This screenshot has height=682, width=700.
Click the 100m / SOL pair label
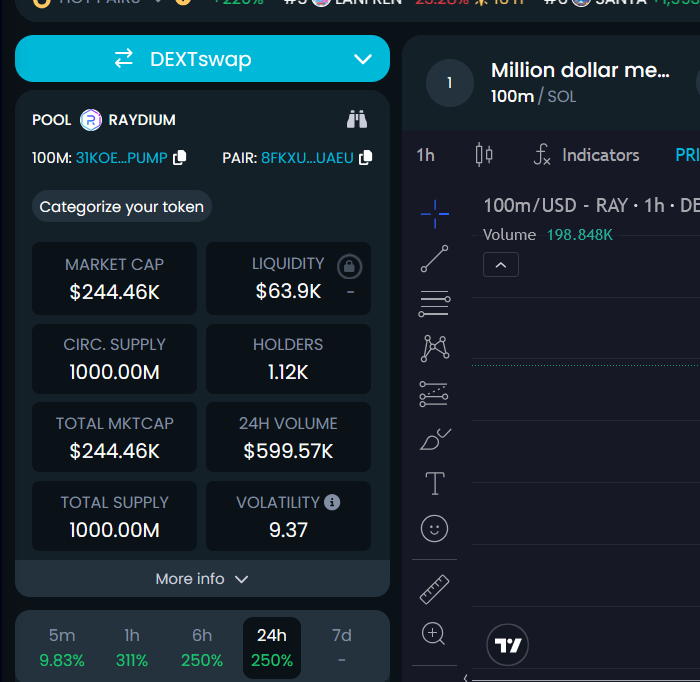[x=533, y=96]
